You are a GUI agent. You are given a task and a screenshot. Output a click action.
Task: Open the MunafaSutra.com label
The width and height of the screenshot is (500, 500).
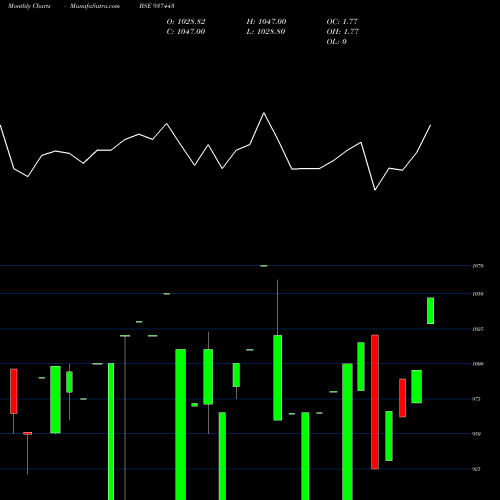pyautogui.click(x=95, y=6)
